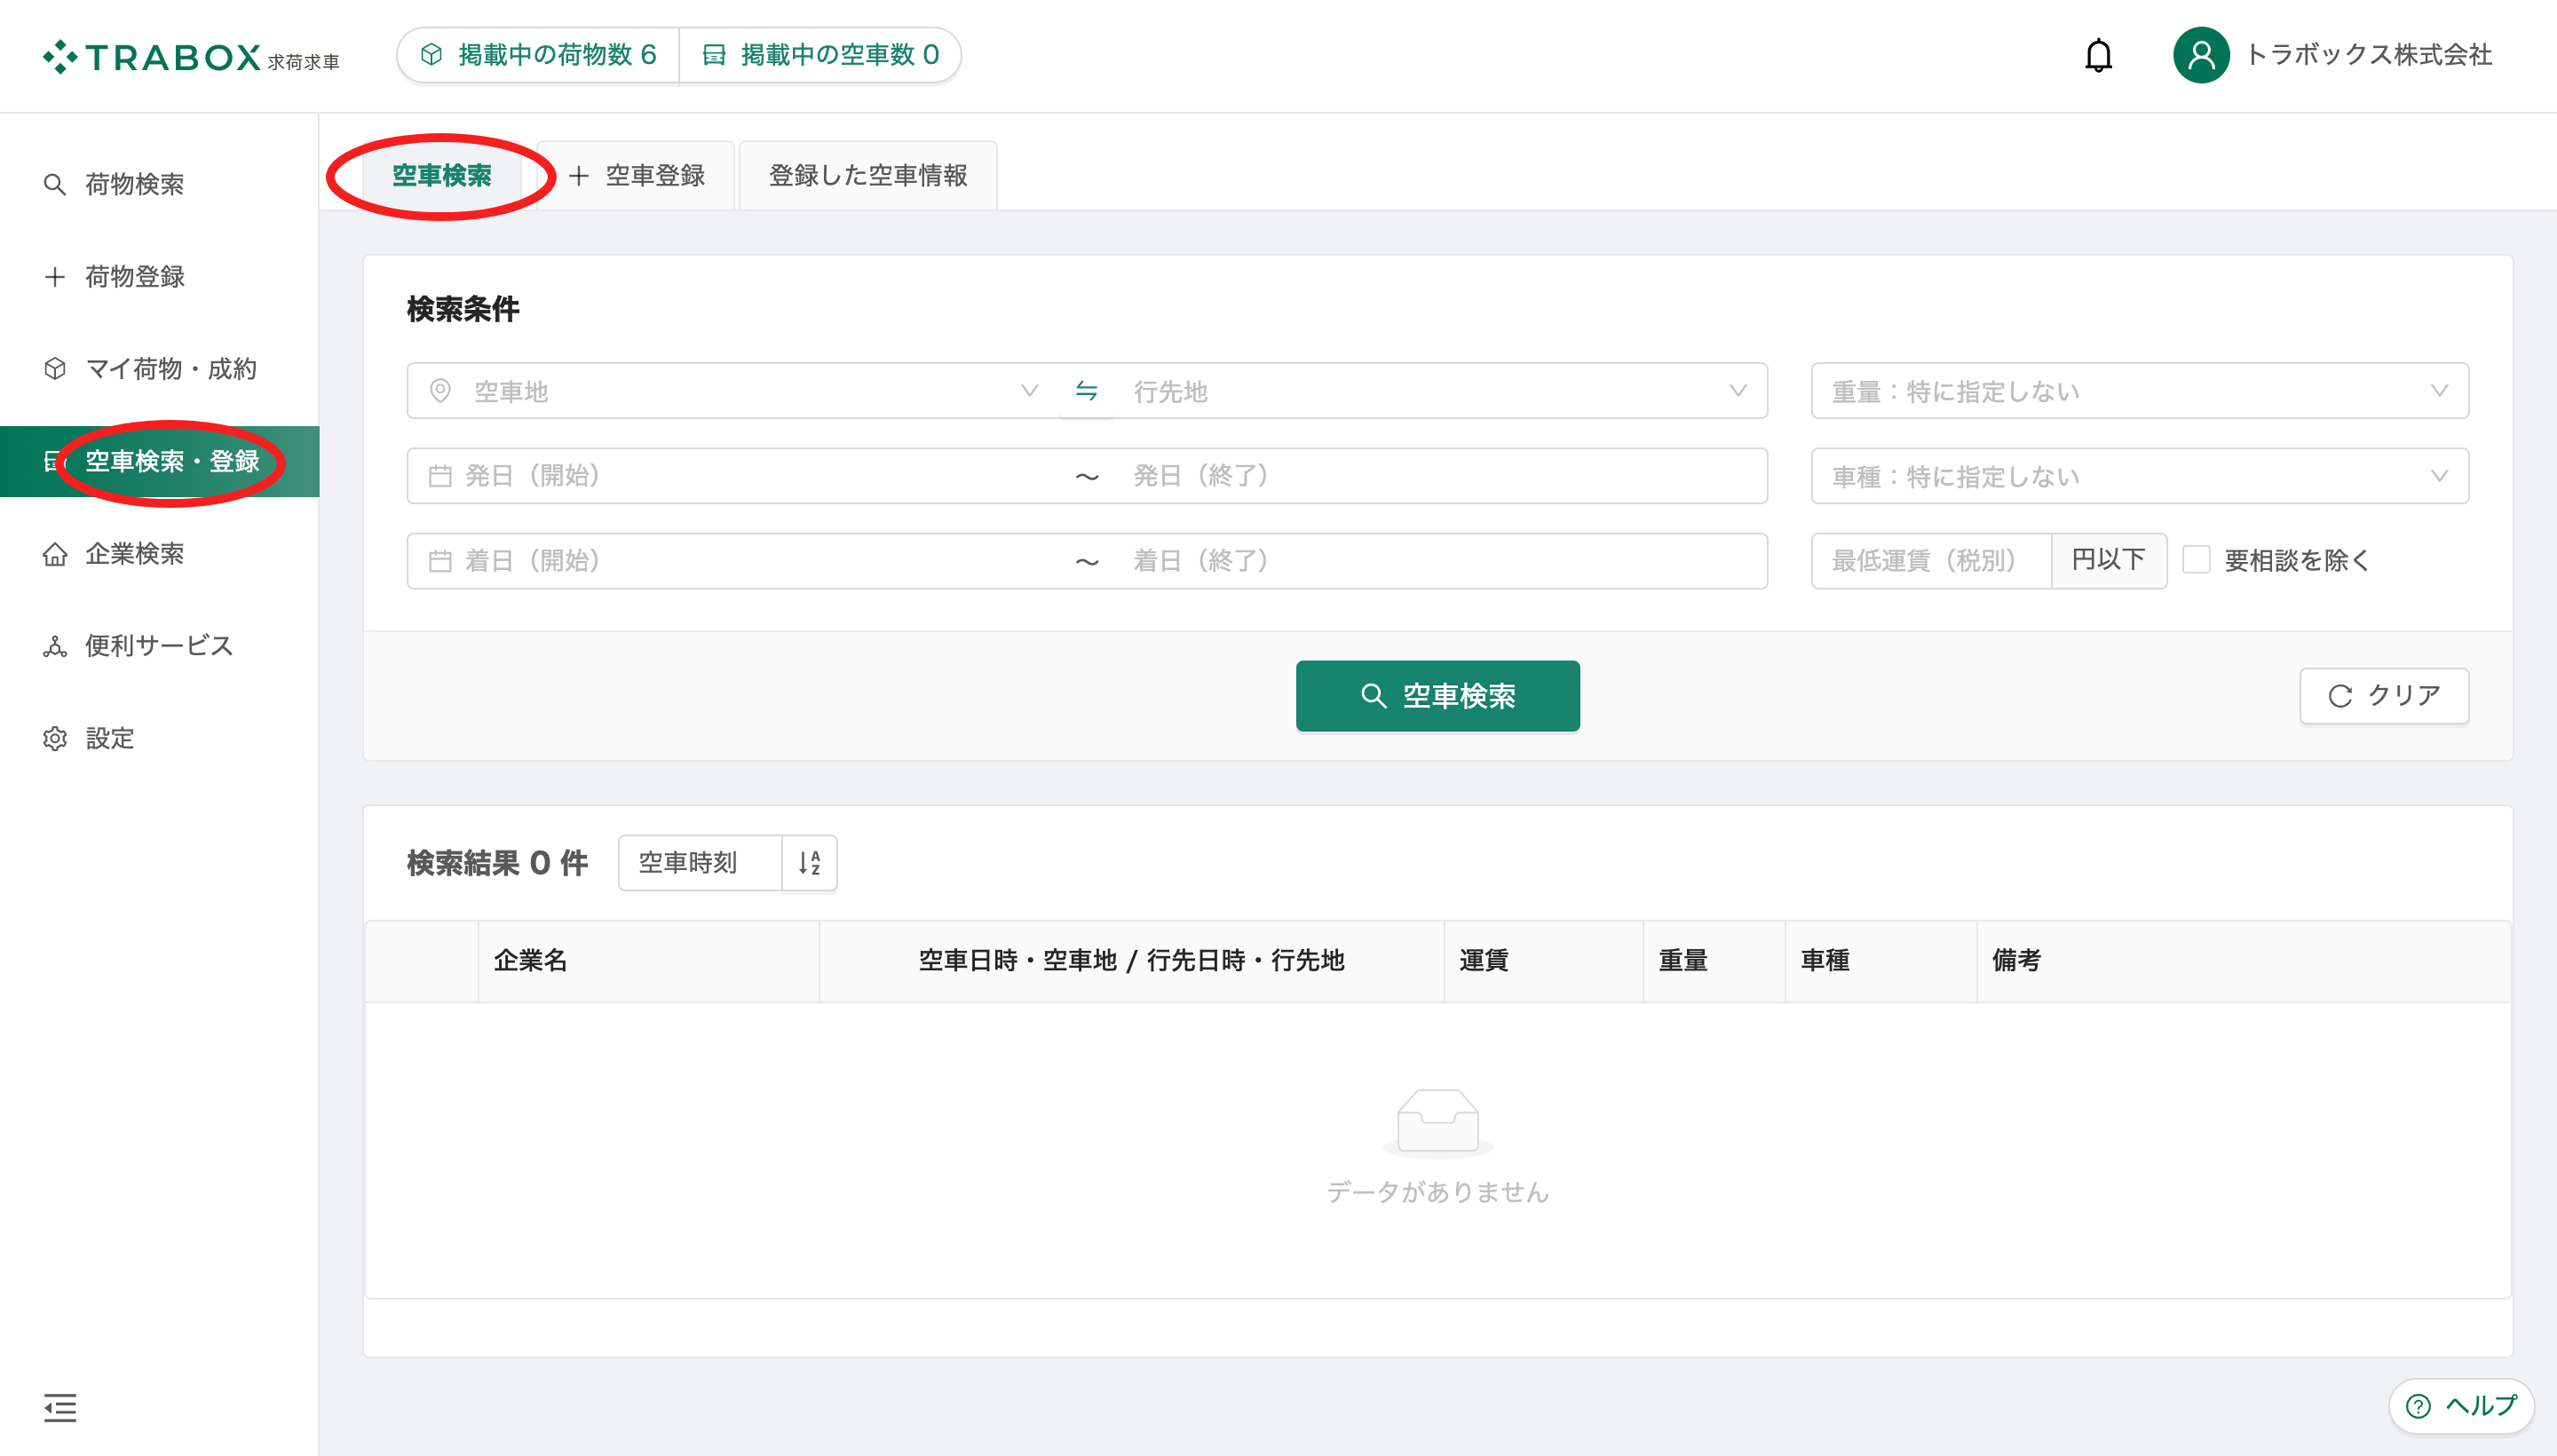Click the cube icon beside マイ荷物・成約

55,369
